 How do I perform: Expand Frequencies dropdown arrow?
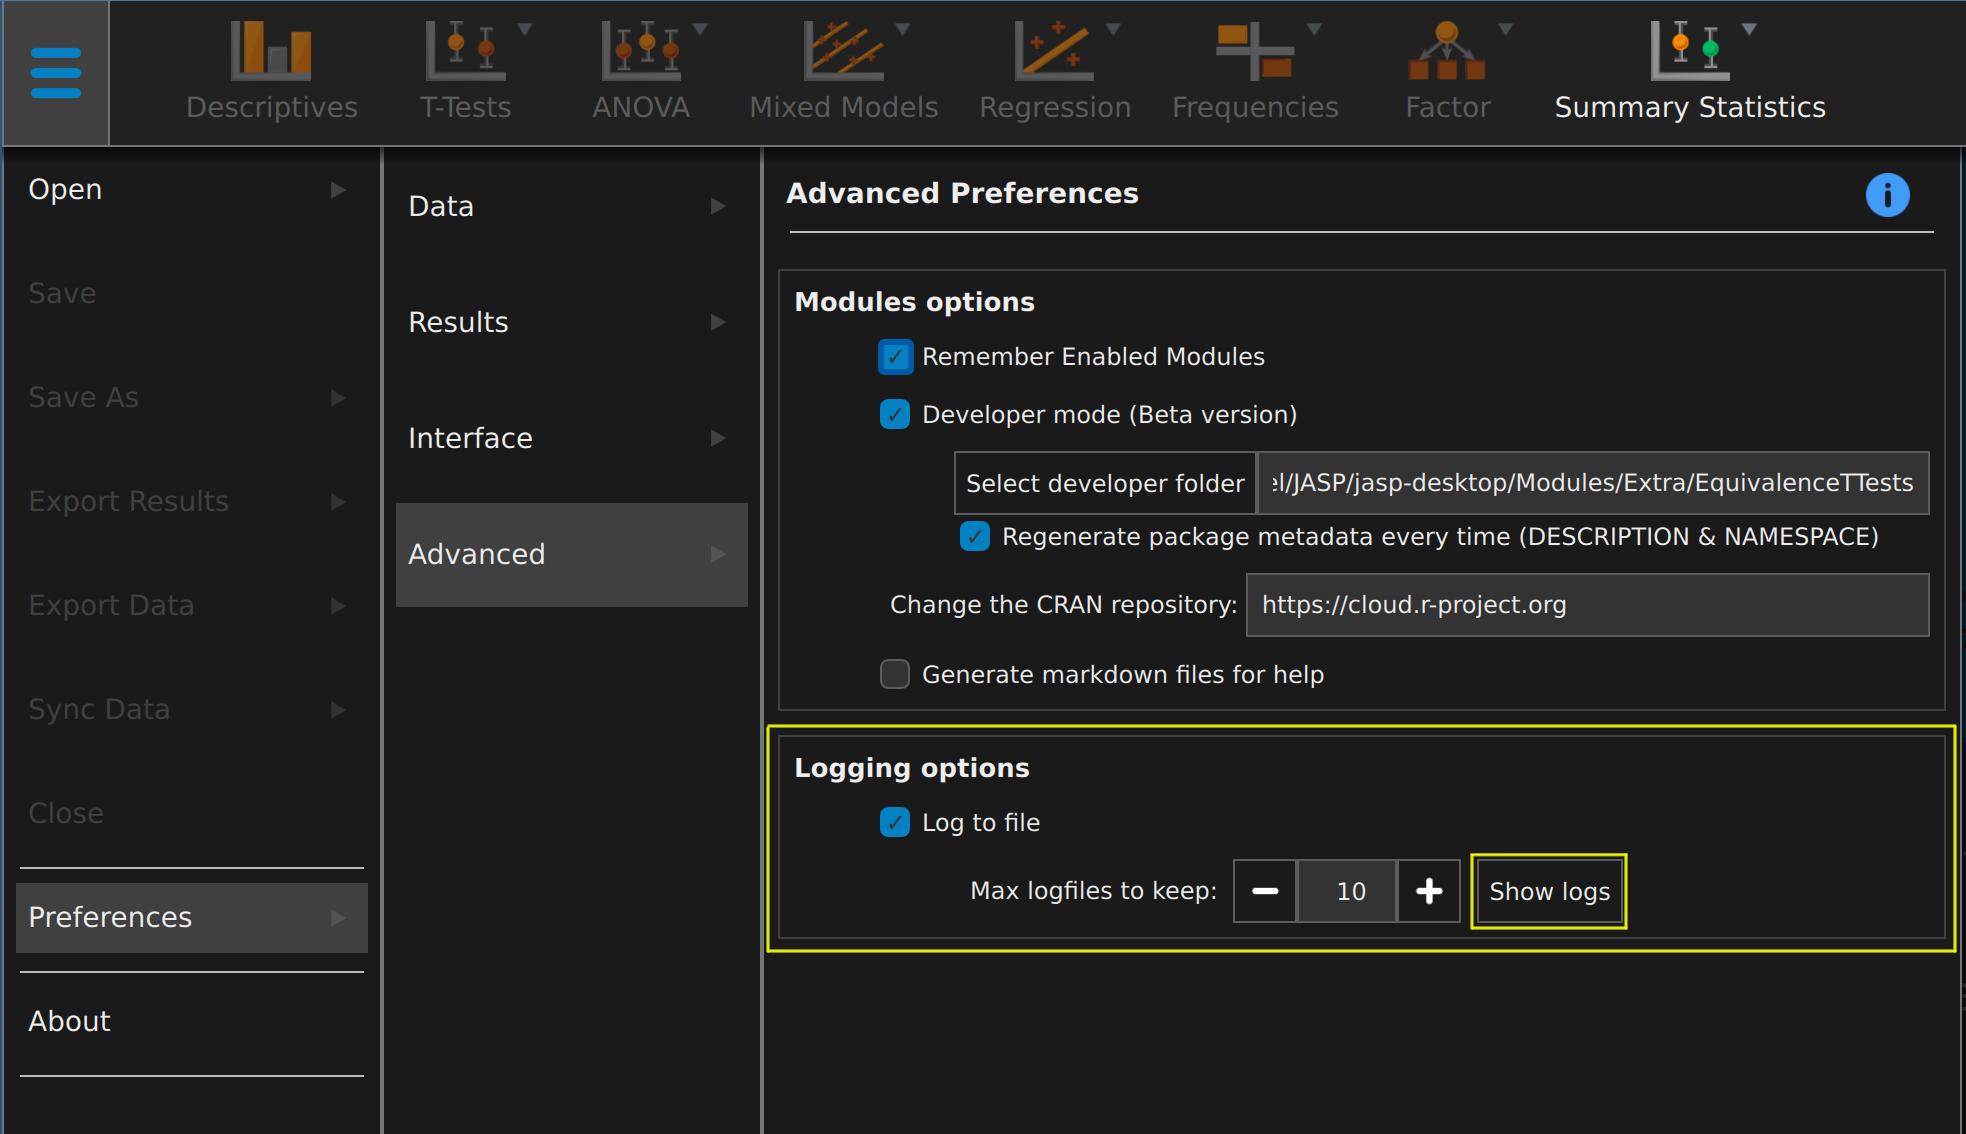[1315, 29]
